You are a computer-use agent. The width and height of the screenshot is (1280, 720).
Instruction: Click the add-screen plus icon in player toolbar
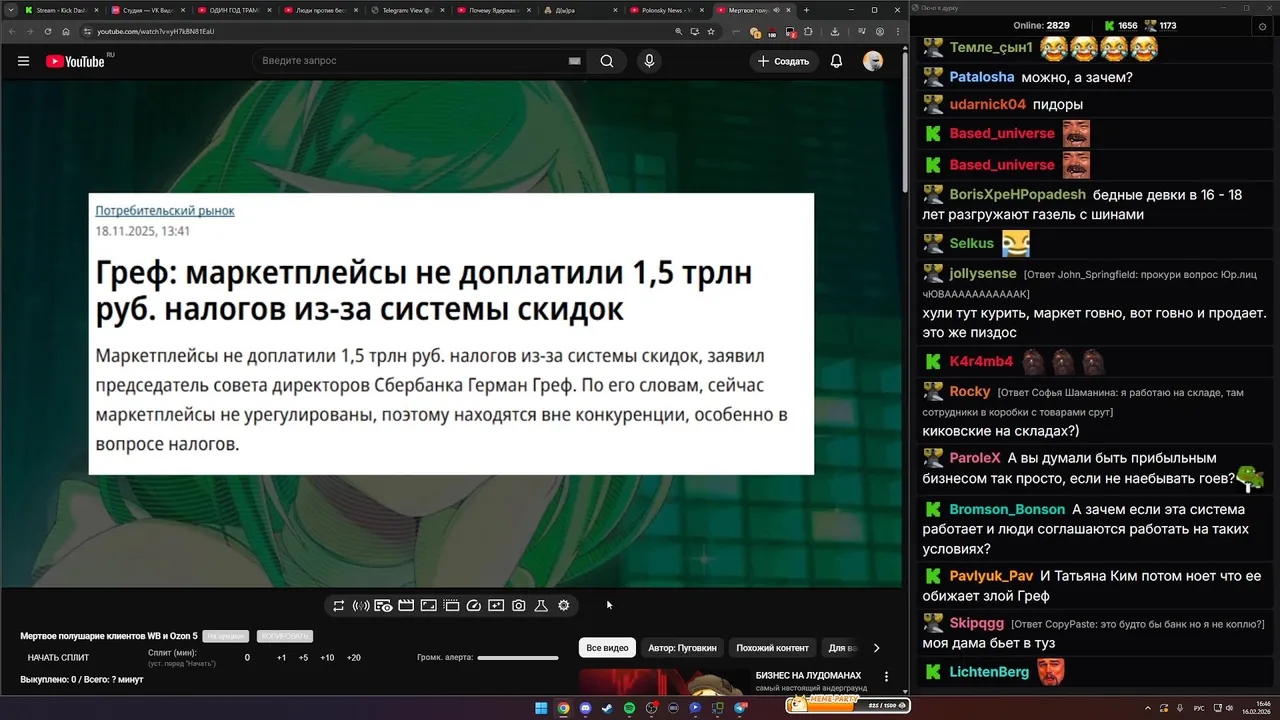pos(496,606)
